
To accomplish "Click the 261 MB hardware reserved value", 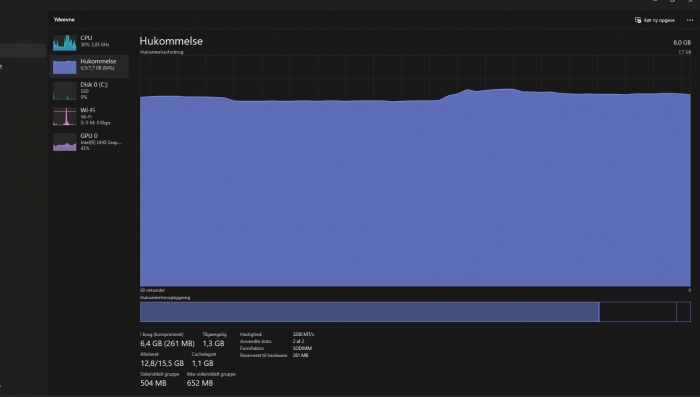I will (x=300, y=355).
